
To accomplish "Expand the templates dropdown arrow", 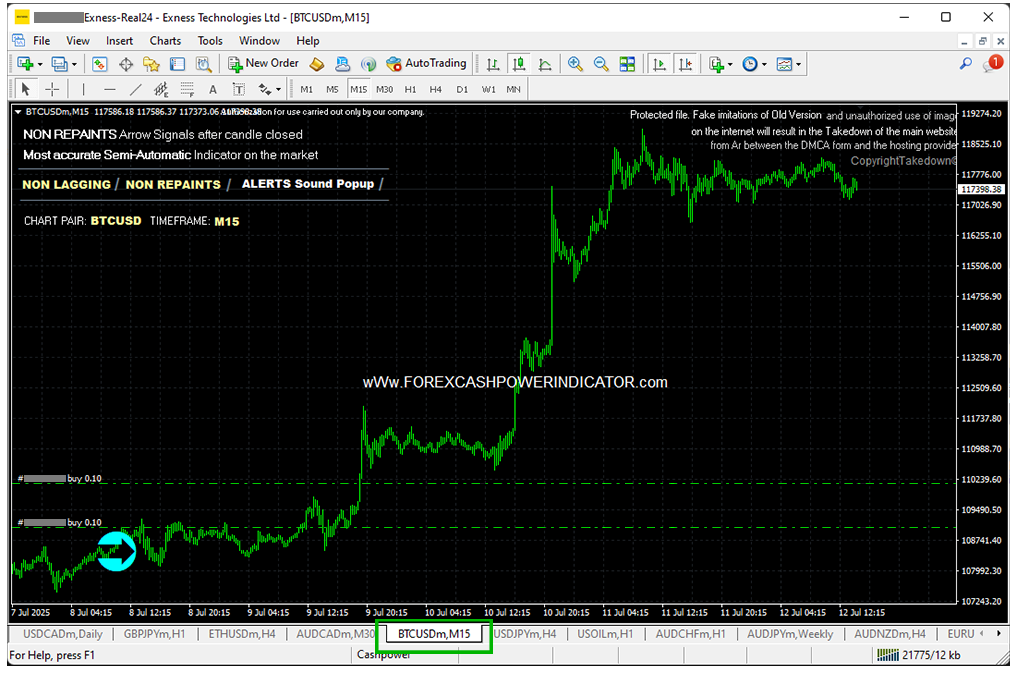I will 798,64.
